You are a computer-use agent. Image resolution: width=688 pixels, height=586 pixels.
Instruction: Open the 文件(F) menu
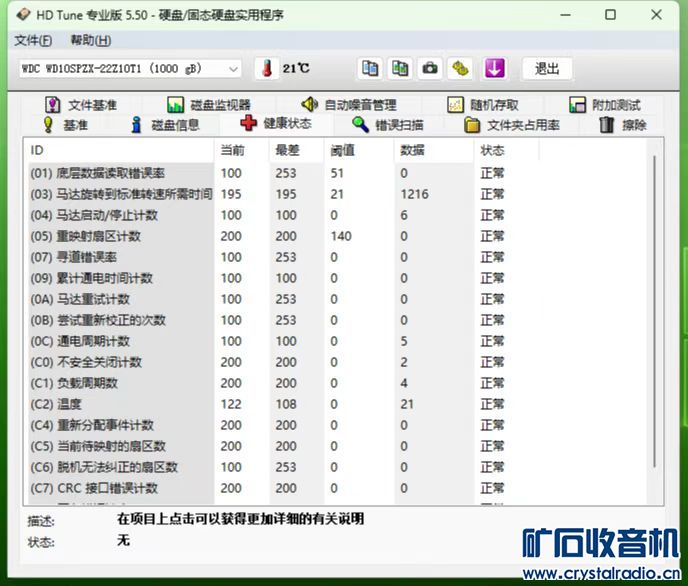point(33,40)
